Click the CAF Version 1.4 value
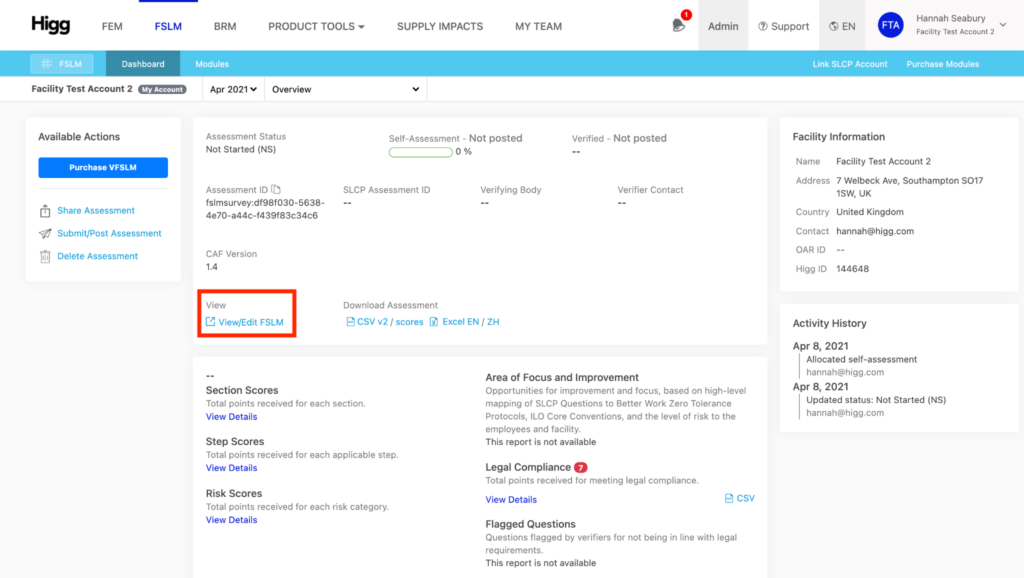This screenshot has width=1024, height=578. click(212, 266)
